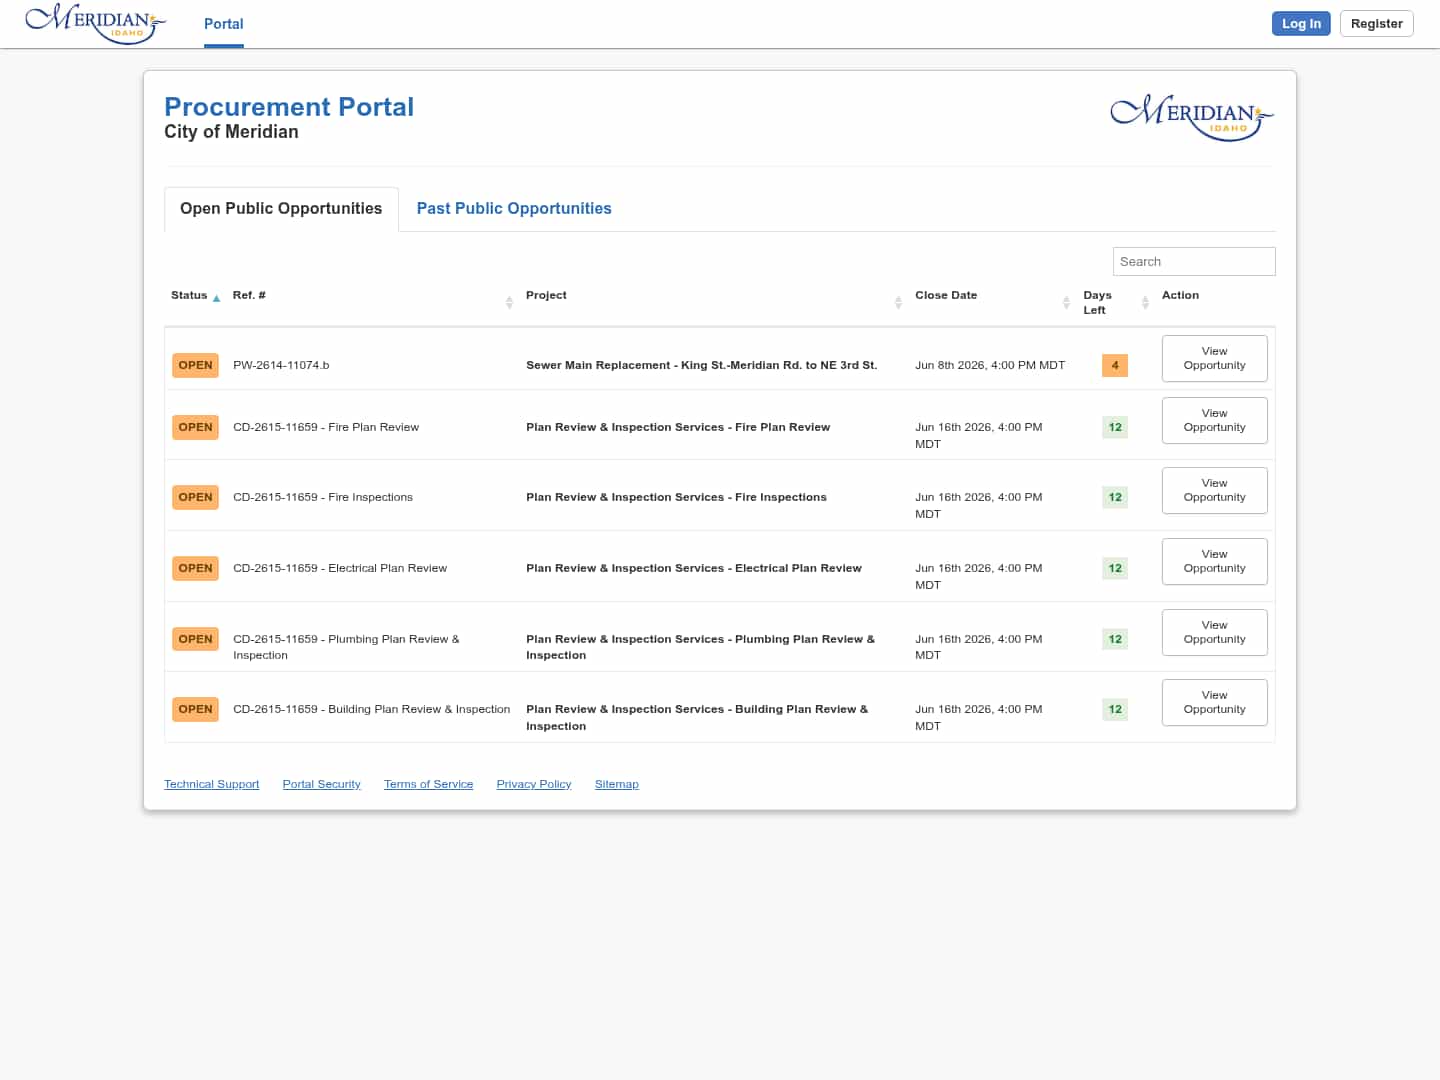This screenshot has height=1080, width=1440.
Task: Sort table by Project column arrows
Action: pyautogui.click(x=898, y=302)
